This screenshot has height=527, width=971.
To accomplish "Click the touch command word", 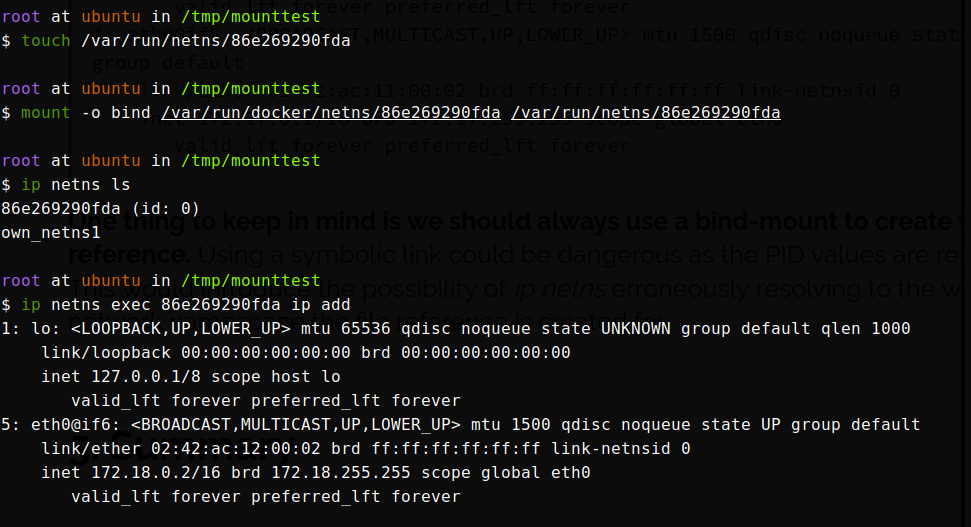I will tap(46, 41).
